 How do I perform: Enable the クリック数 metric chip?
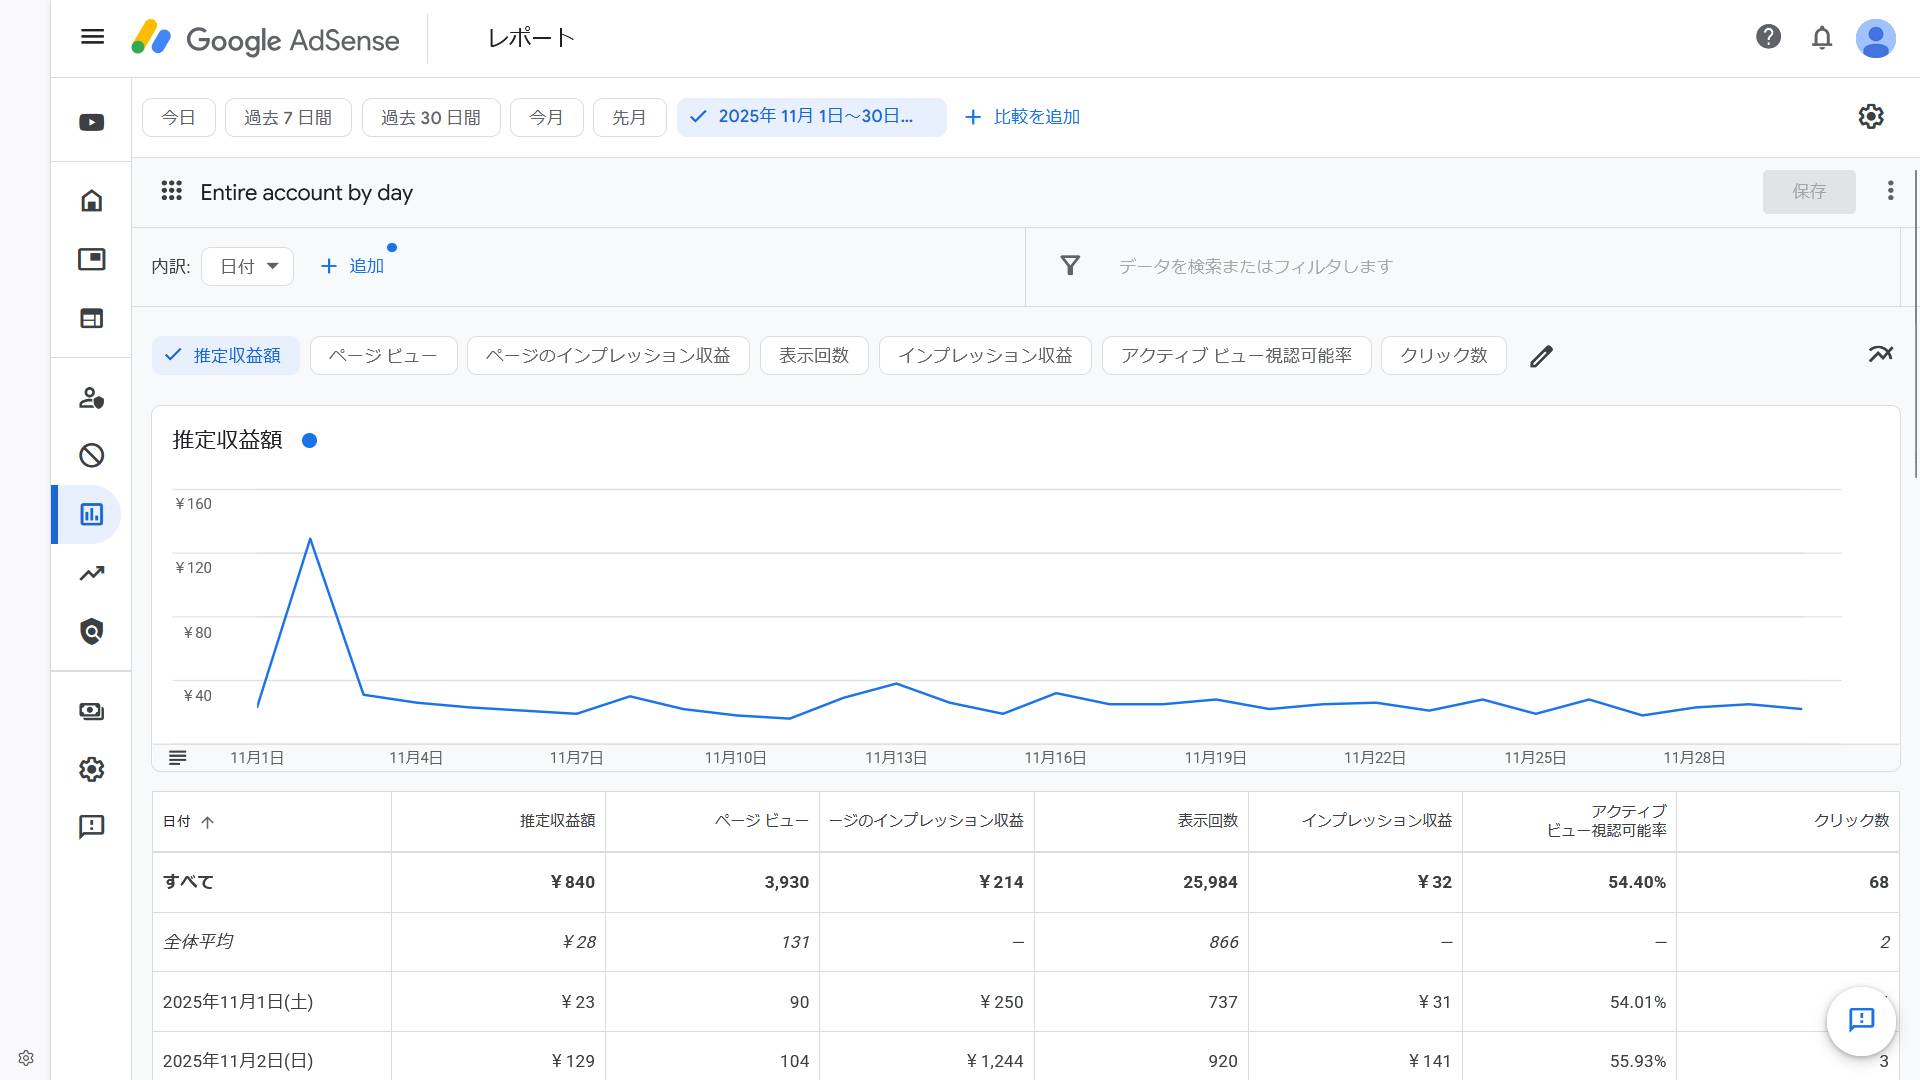tap(1443, 355)
